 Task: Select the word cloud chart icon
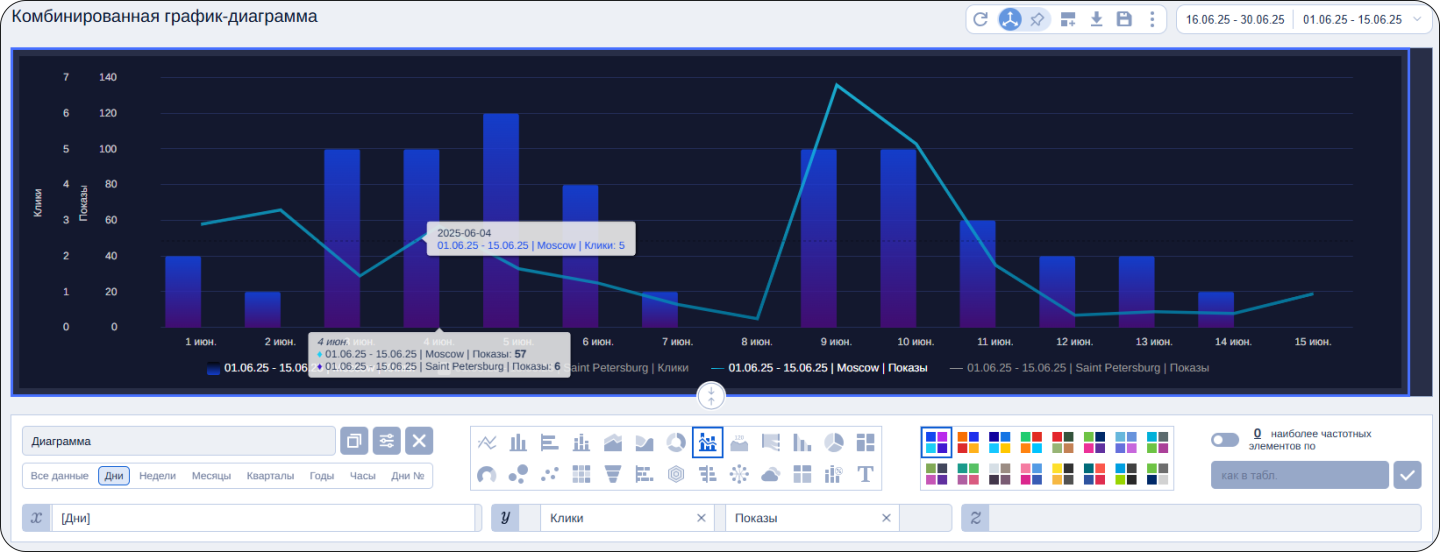pos(770,474)
